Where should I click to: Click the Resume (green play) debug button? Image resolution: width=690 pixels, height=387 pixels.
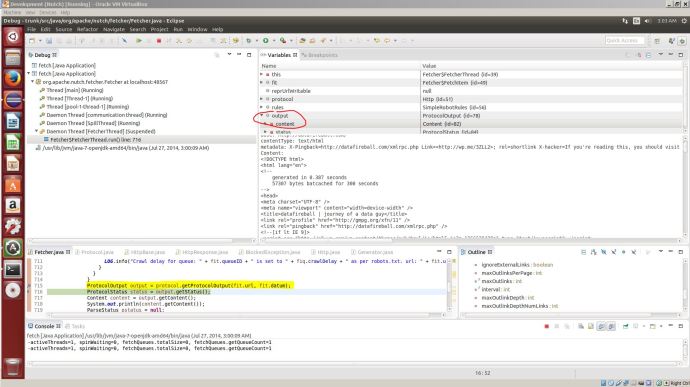click(x=139, y=41)
